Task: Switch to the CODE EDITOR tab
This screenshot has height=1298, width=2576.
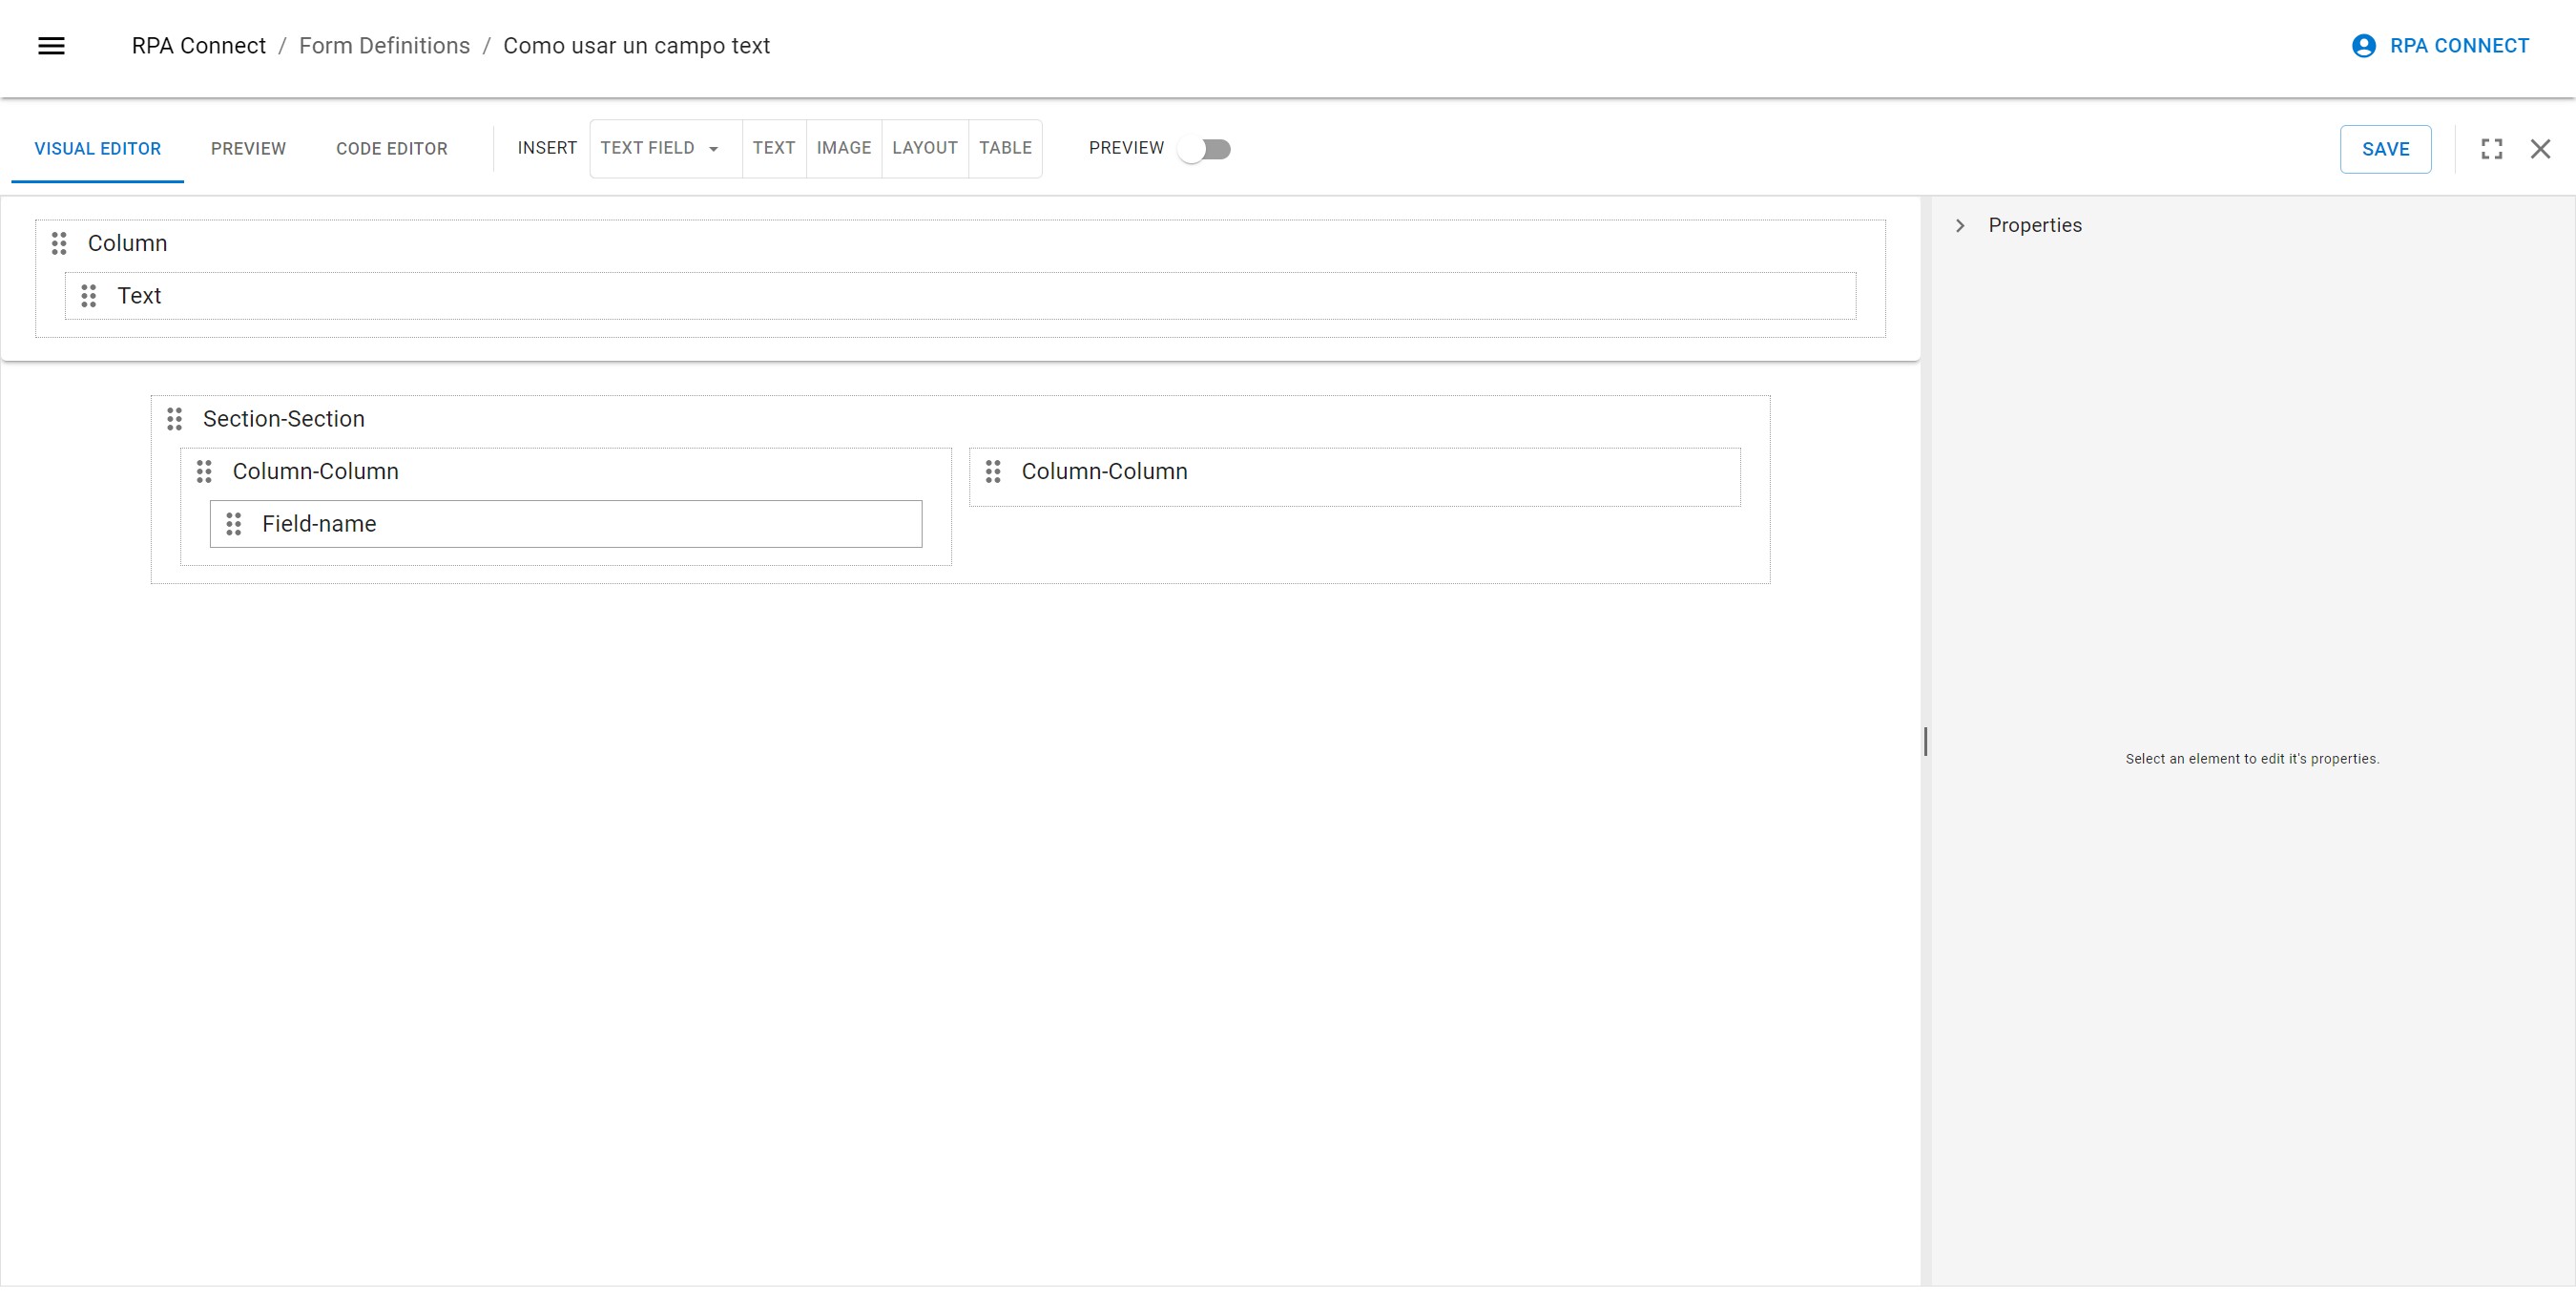Action: tap(391, 148)
